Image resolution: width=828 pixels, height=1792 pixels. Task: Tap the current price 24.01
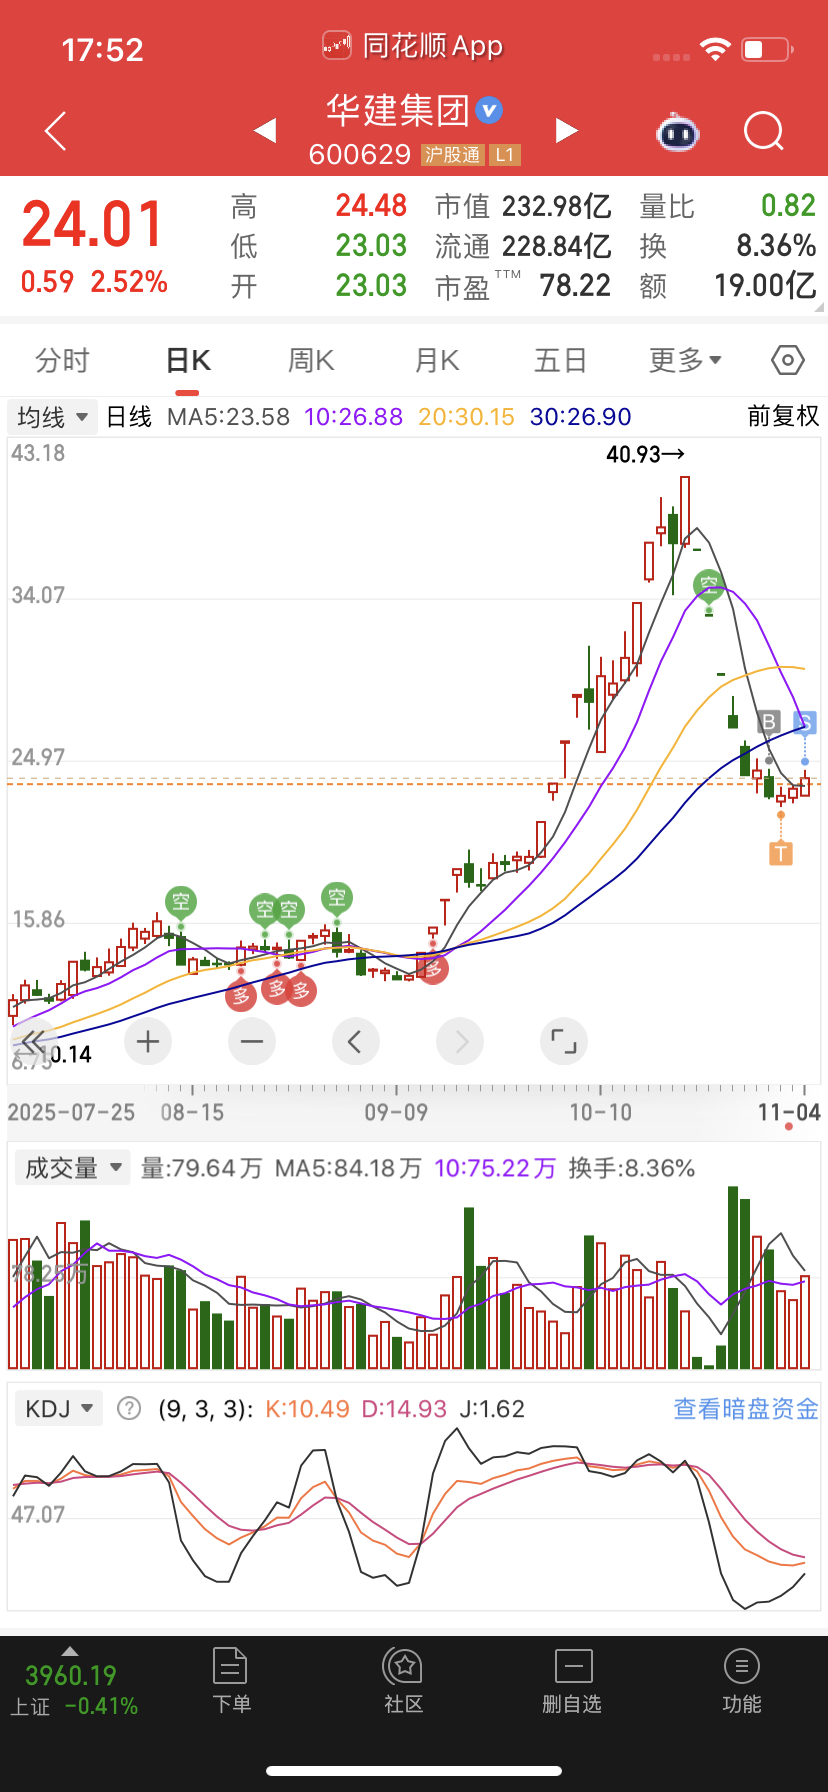click(x=92, y=224)
